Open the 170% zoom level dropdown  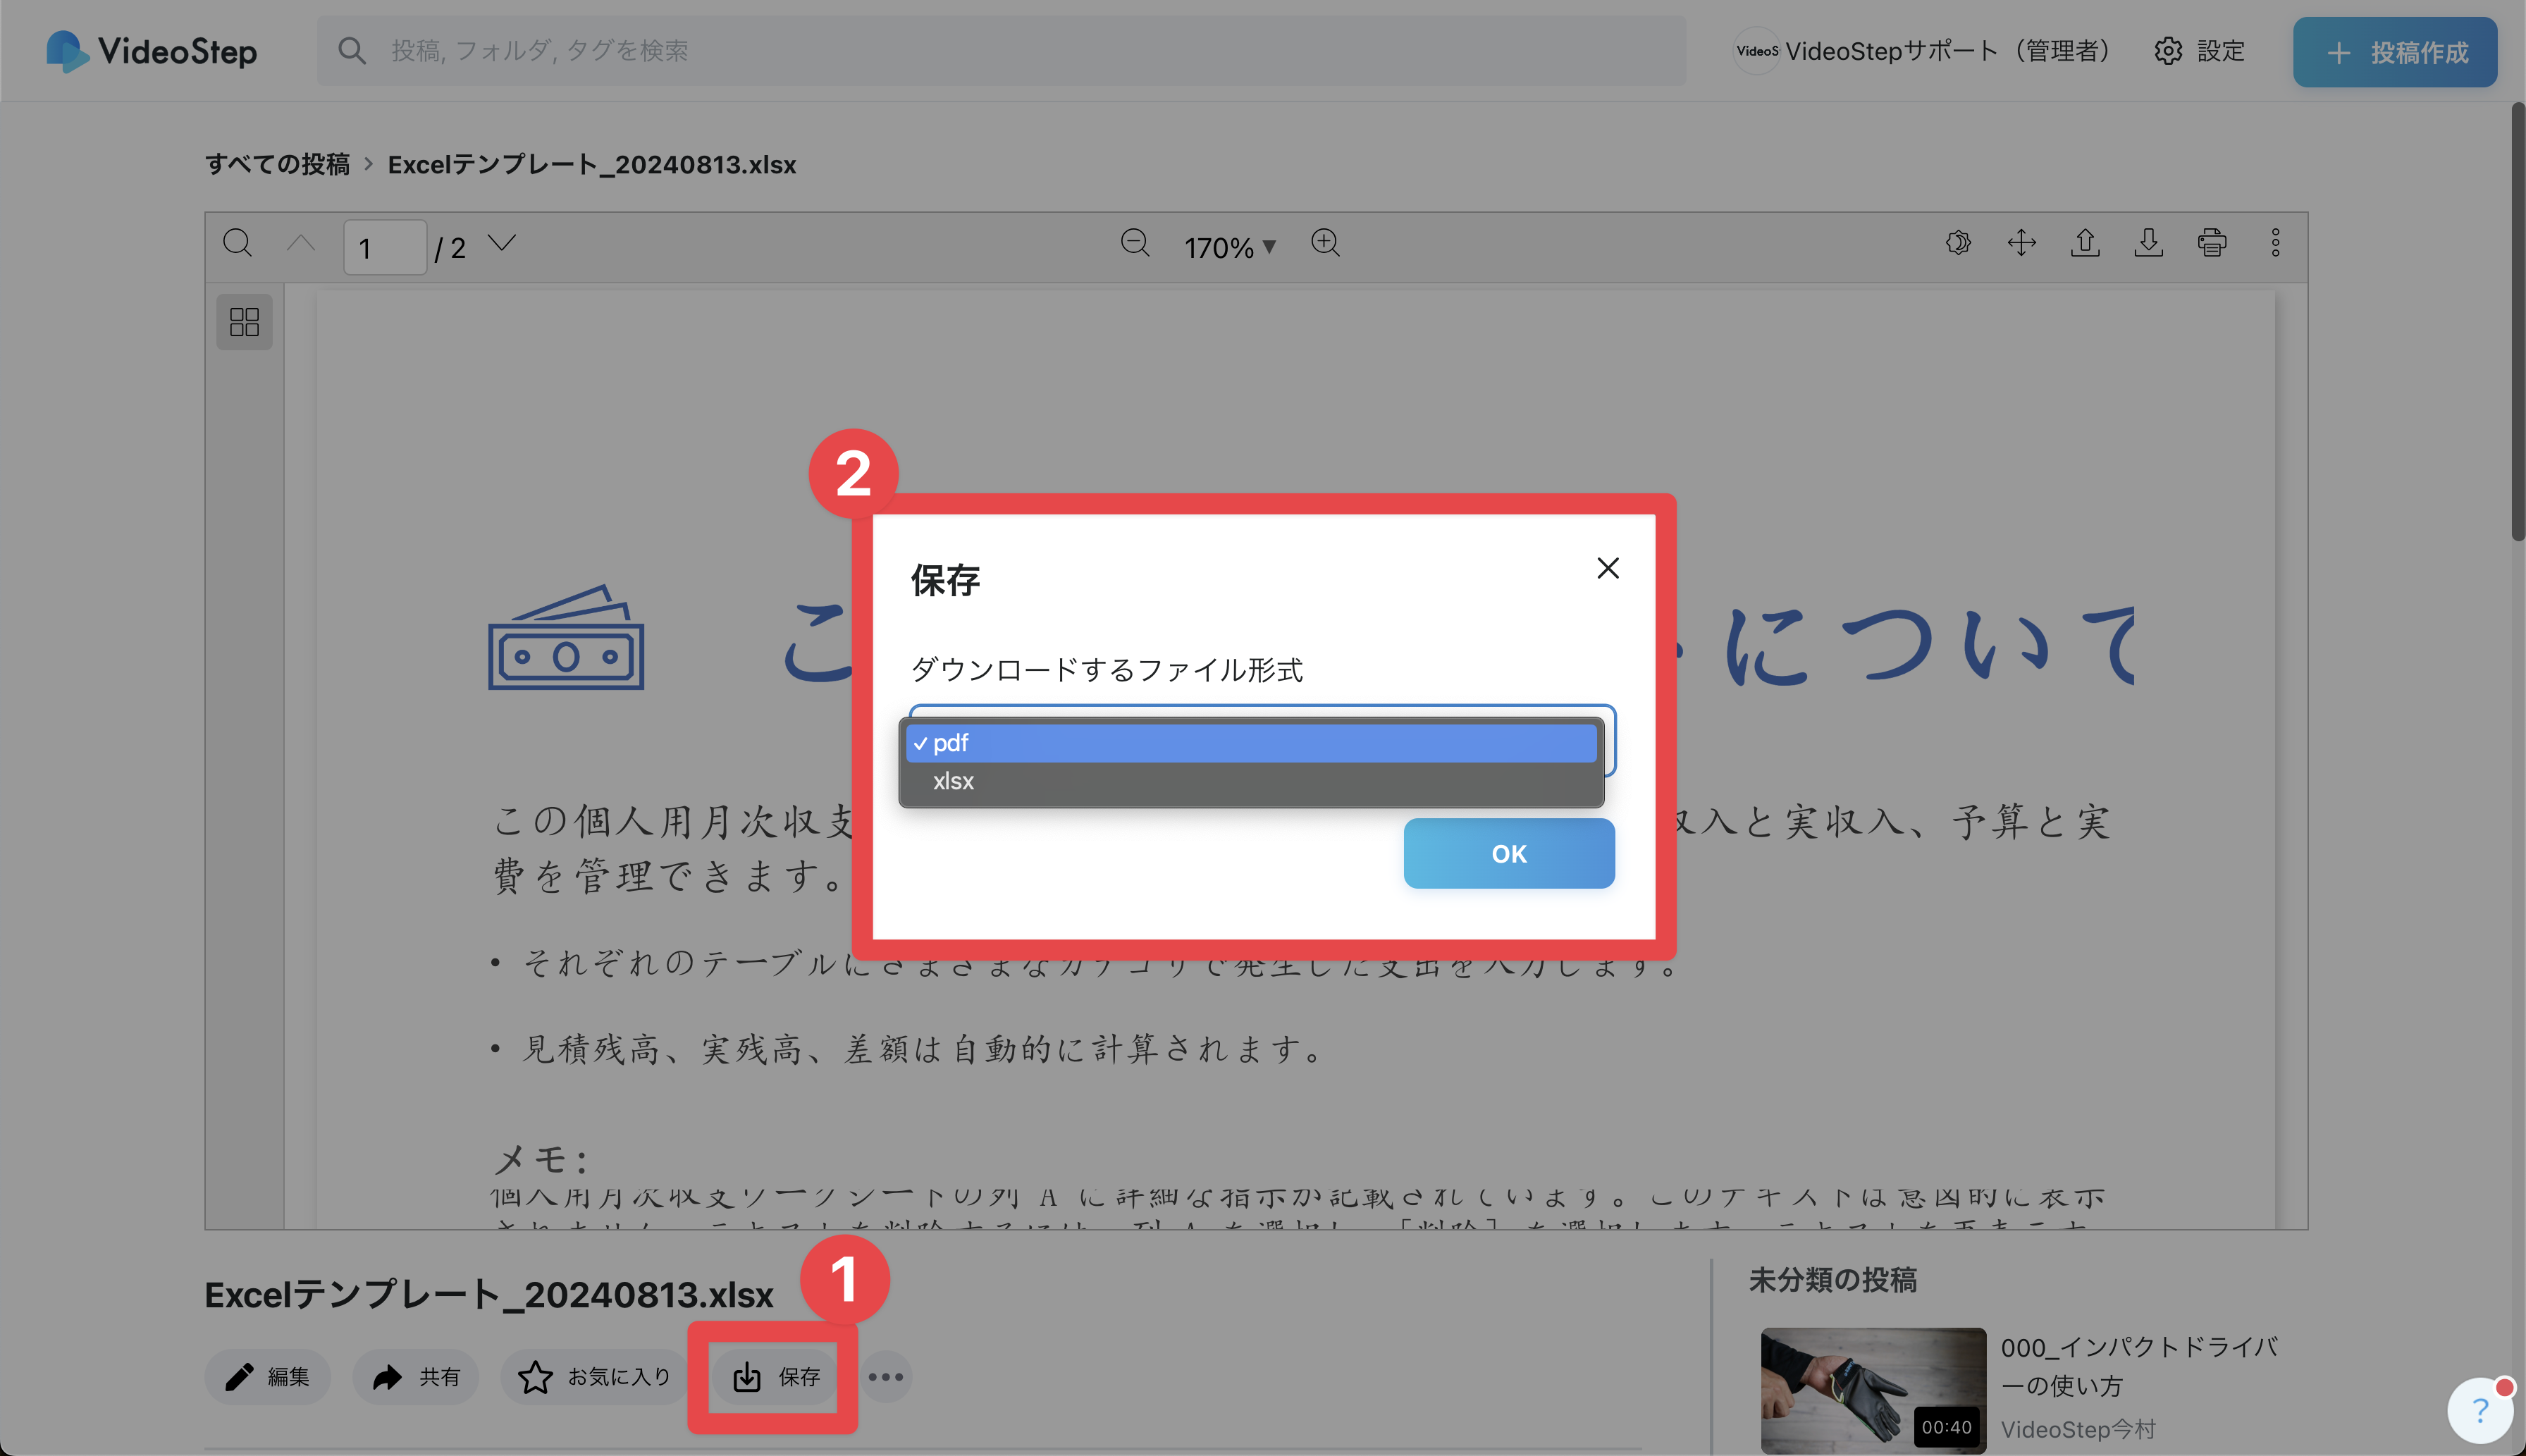tap(1229, 247)
